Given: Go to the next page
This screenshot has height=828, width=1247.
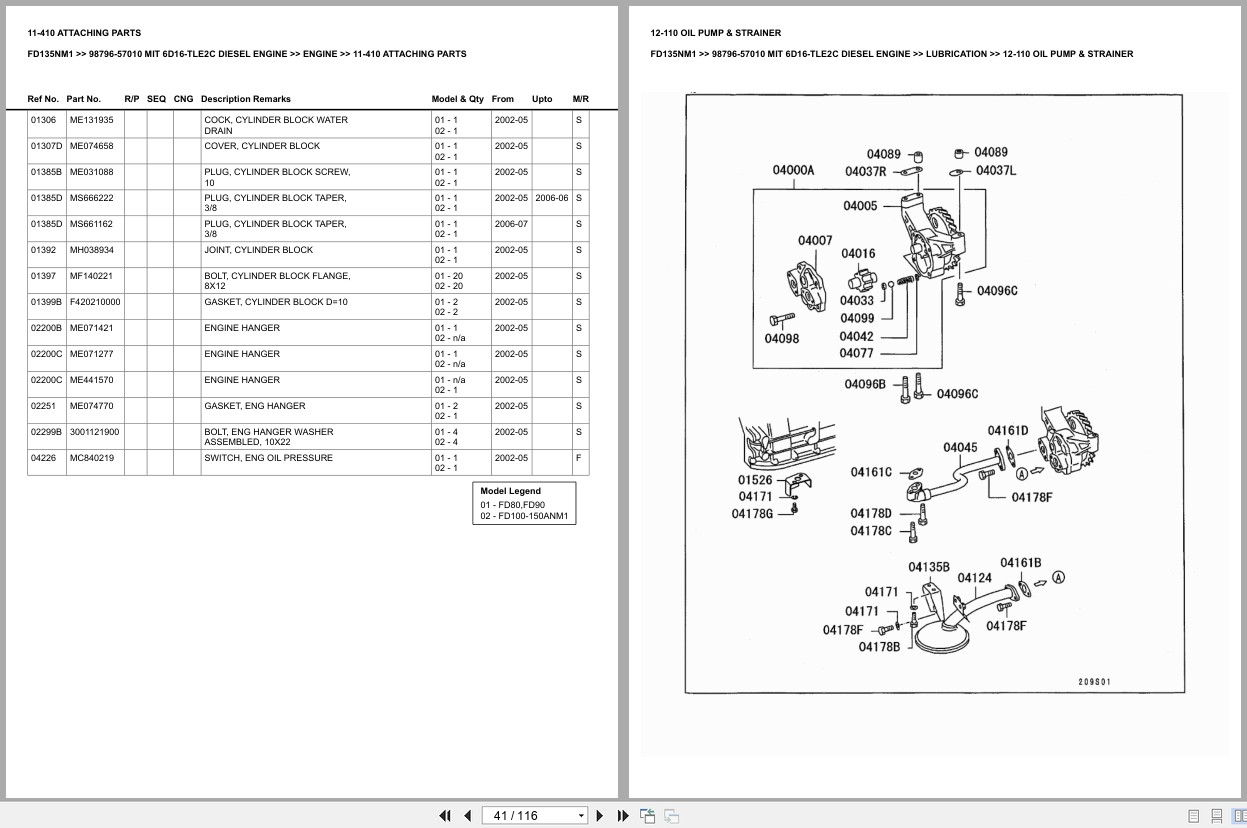Looking at the screenshot, I should (x=600, y=816).
